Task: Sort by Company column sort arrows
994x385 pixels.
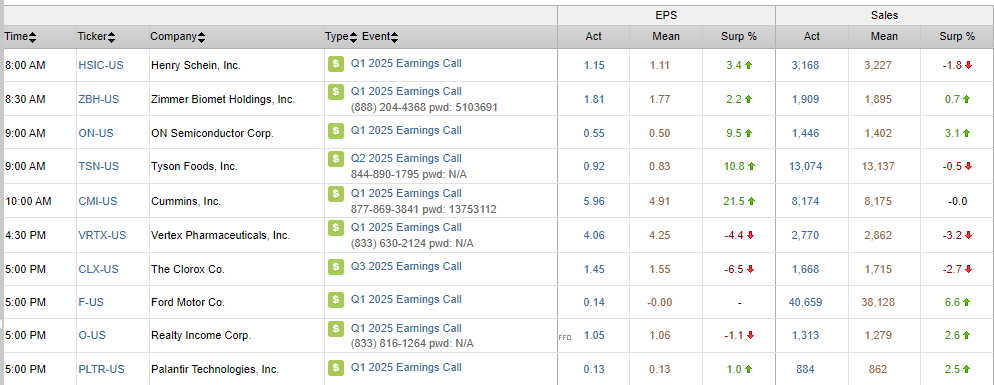Action: [202, 37]
